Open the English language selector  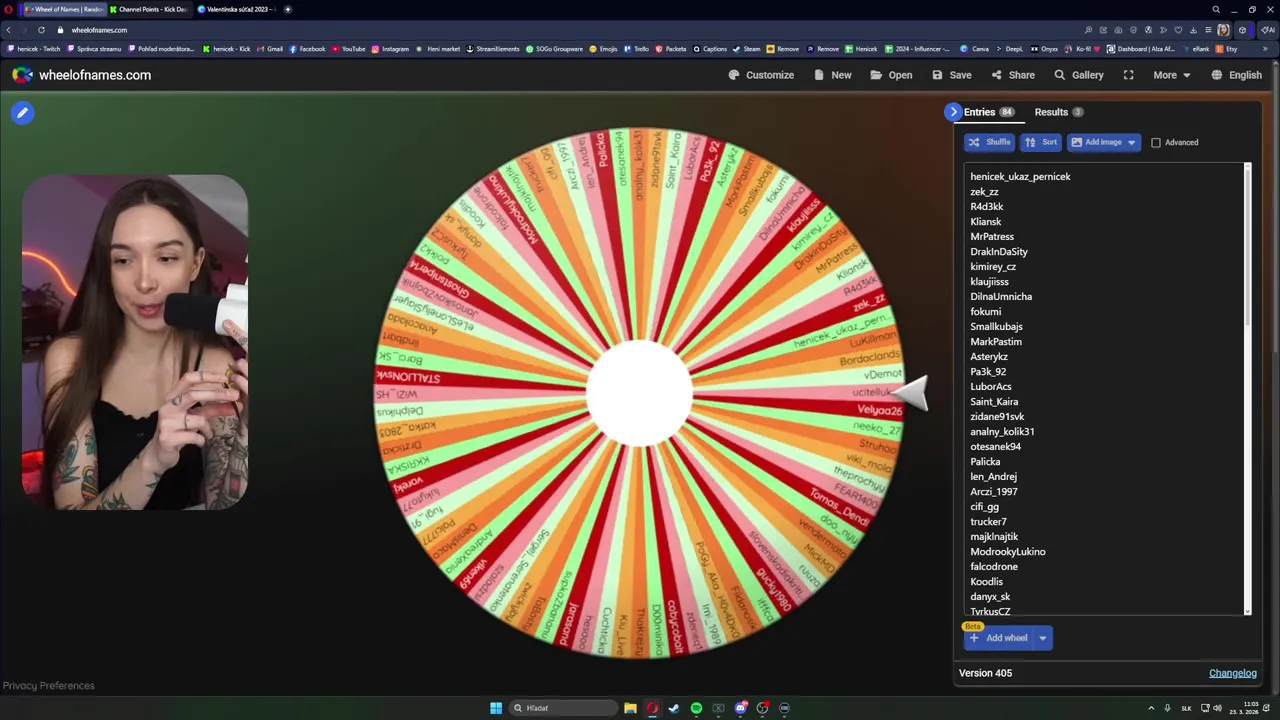pyautogui.click(x=1236, y=75)
